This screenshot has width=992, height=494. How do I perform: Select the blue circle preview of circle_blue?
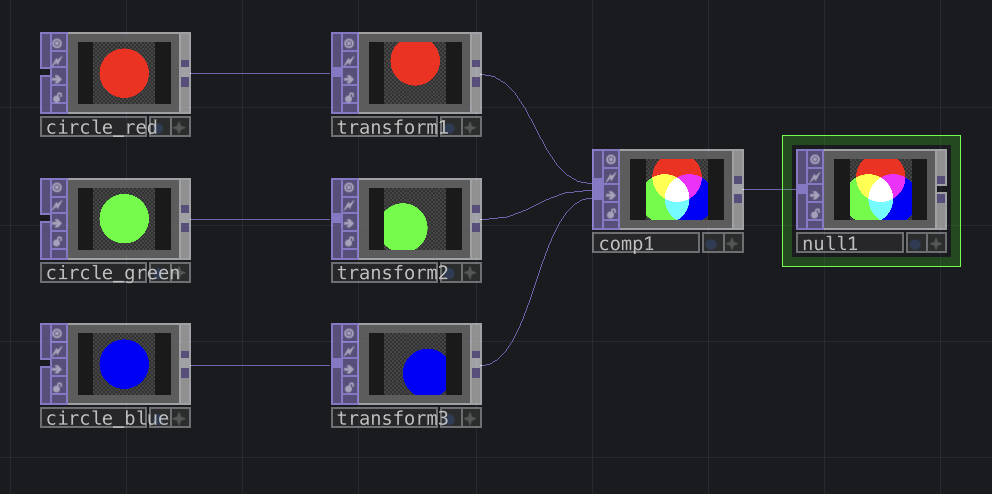pyautogui.click(x=124, y=364)
